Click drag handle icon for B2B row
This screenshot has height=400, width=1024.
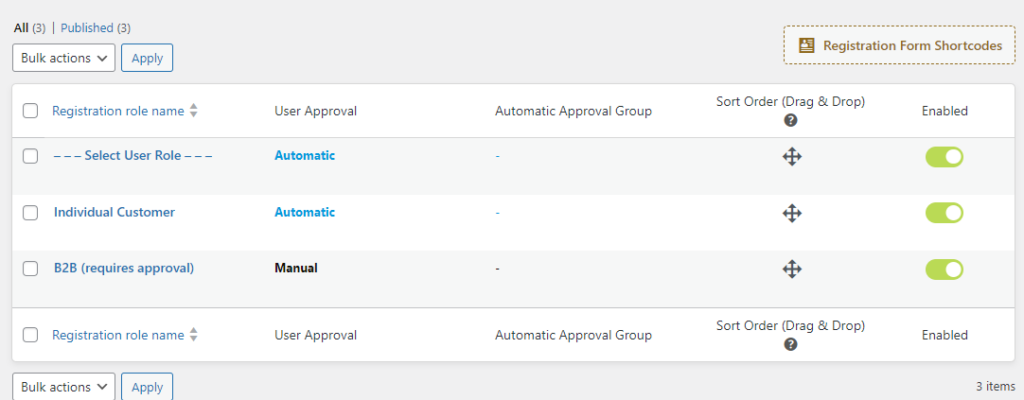click(791, 268)
